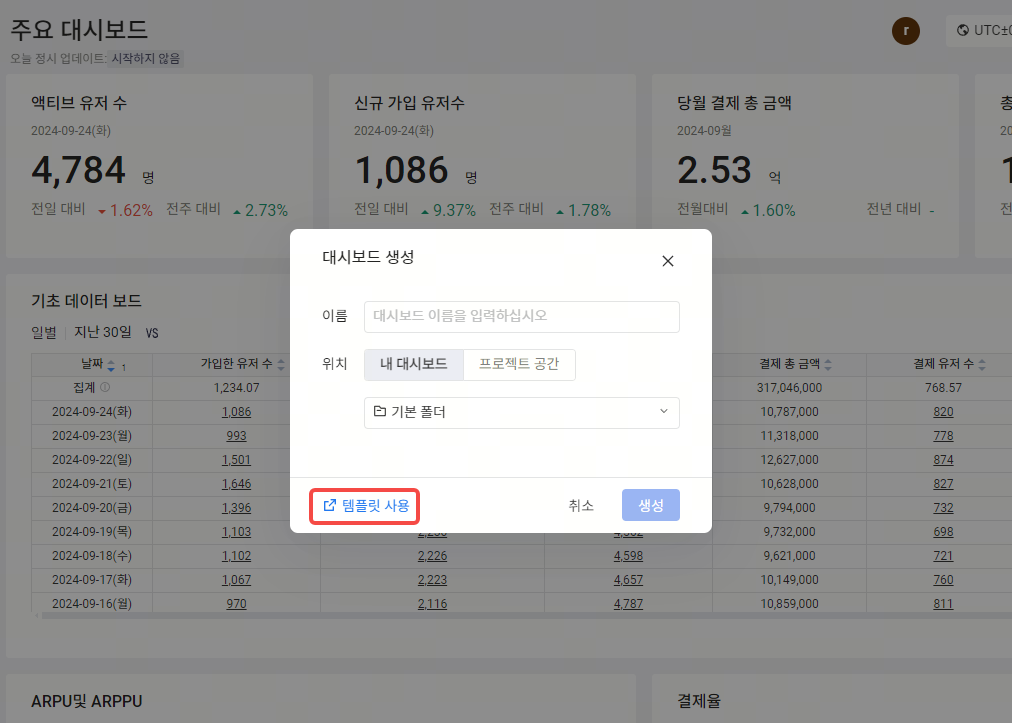Viewport: 1012px width, 723px height.
Task: Close the 대시보드 생성 dialog with X
Action: click(667, 261)
